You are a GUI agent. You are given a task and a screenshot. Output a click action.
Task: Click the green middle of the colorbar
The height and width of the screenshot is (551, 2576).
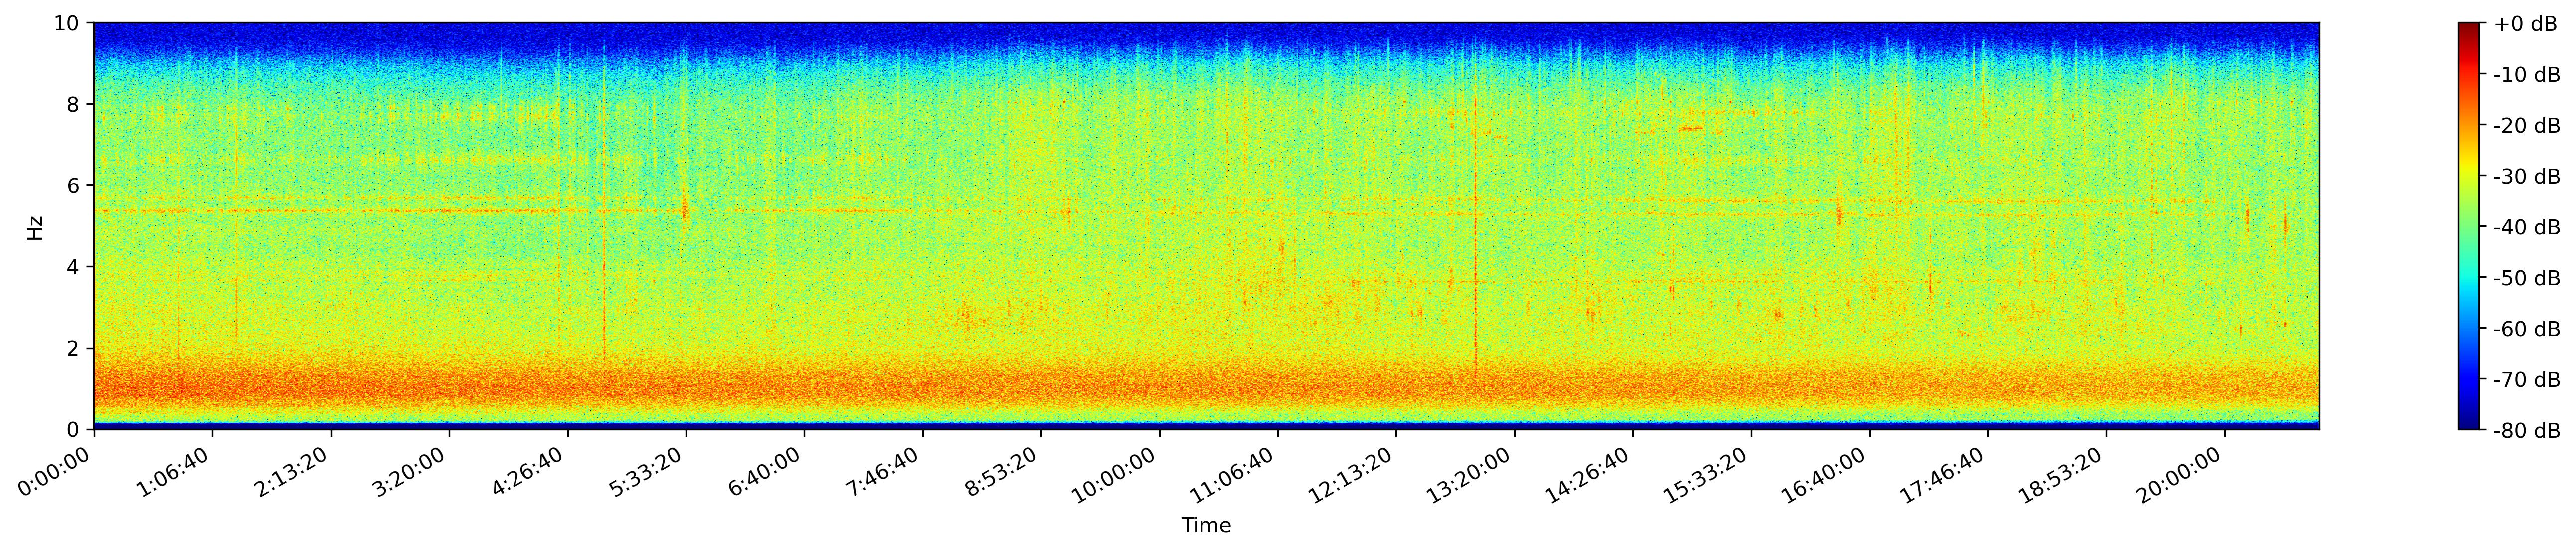coord(2470,226)
